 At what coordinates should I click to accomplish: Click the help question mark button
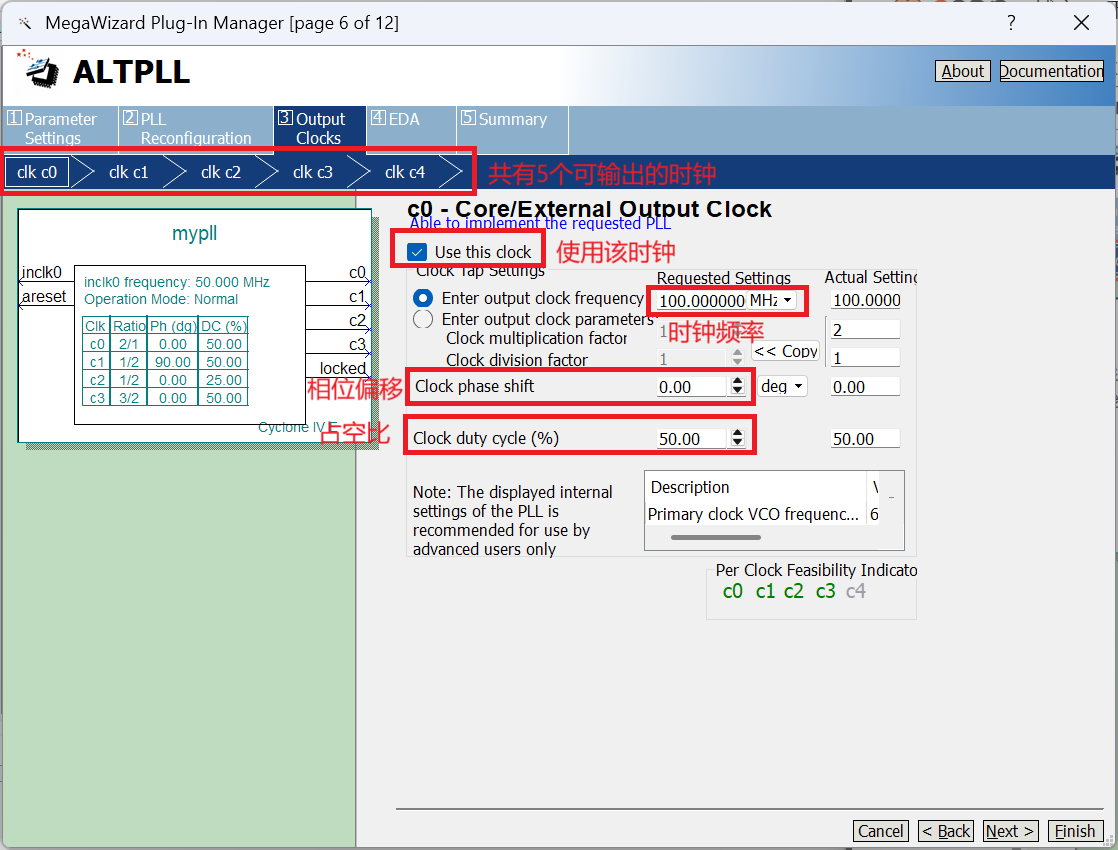pyautogui.click(x=1010, y=23)
